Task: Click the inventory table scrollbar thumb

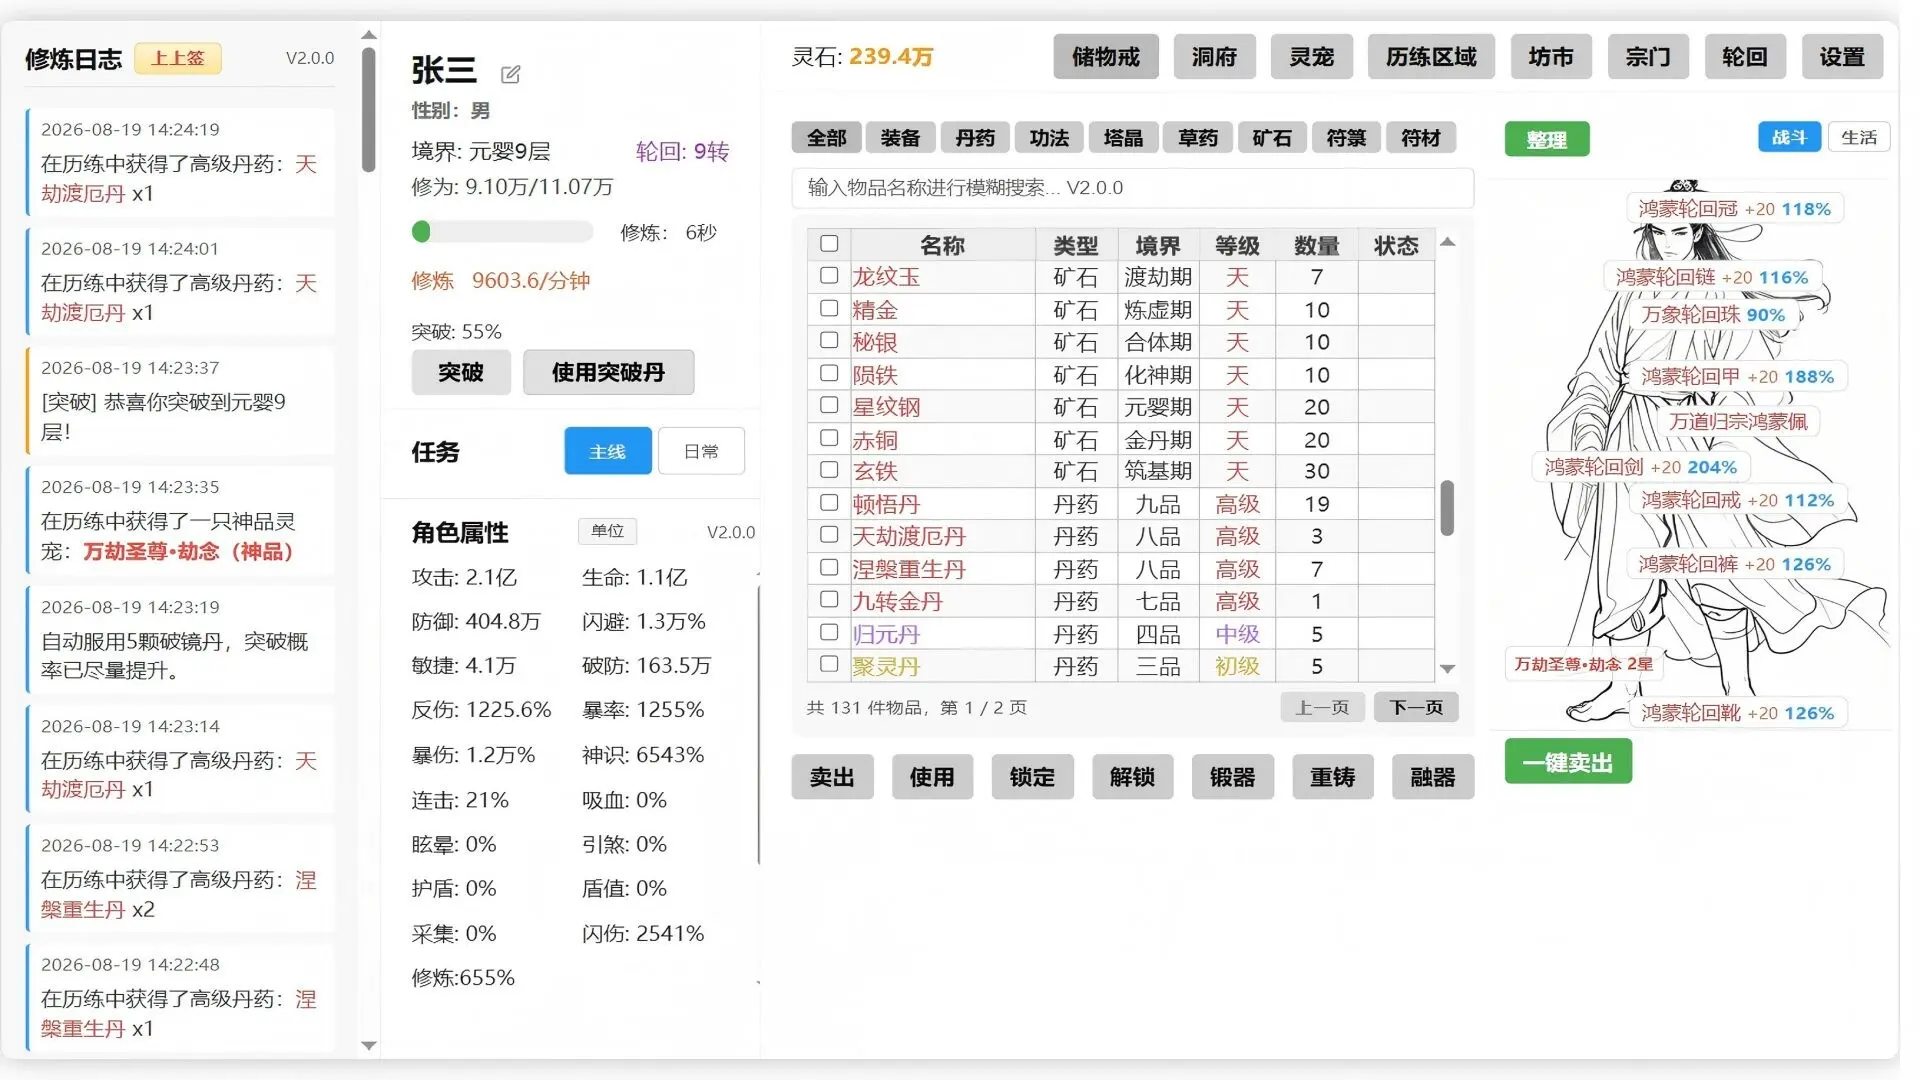Action: pyautogui.click(x=1447, y=508)
